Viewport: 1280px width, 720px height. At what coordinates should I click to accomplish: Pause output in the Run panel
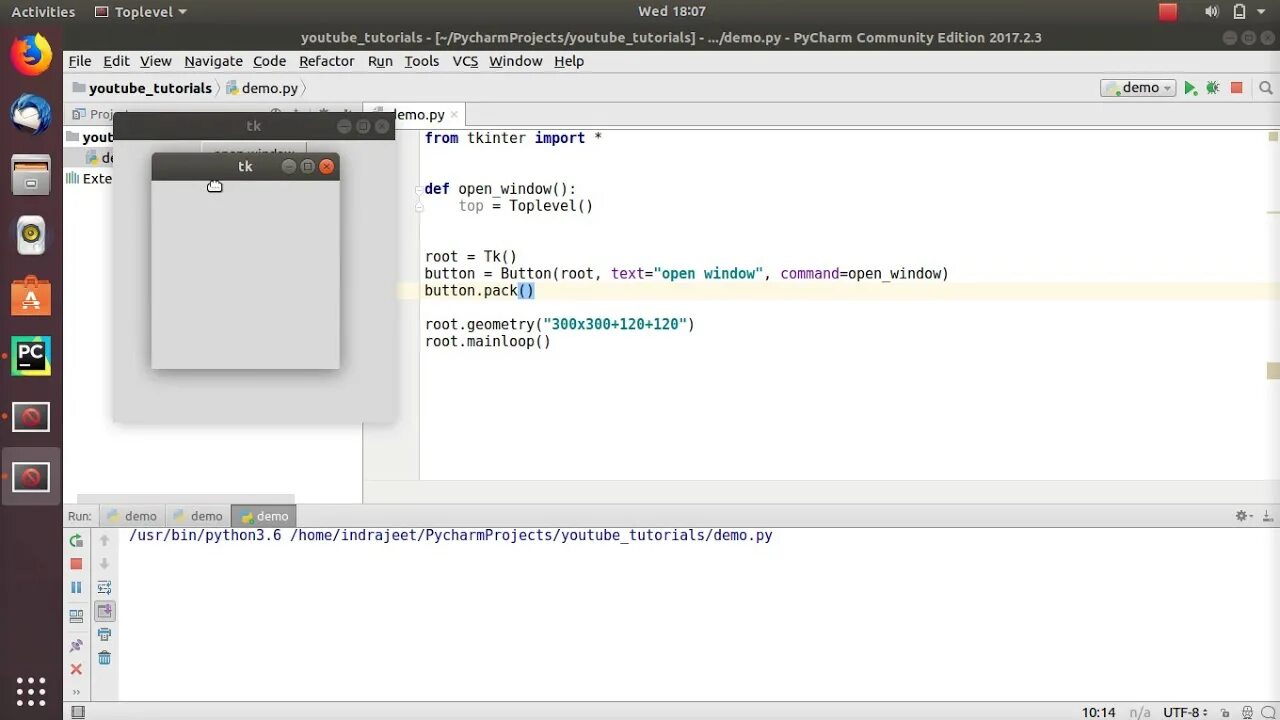[x=76, y=588]
